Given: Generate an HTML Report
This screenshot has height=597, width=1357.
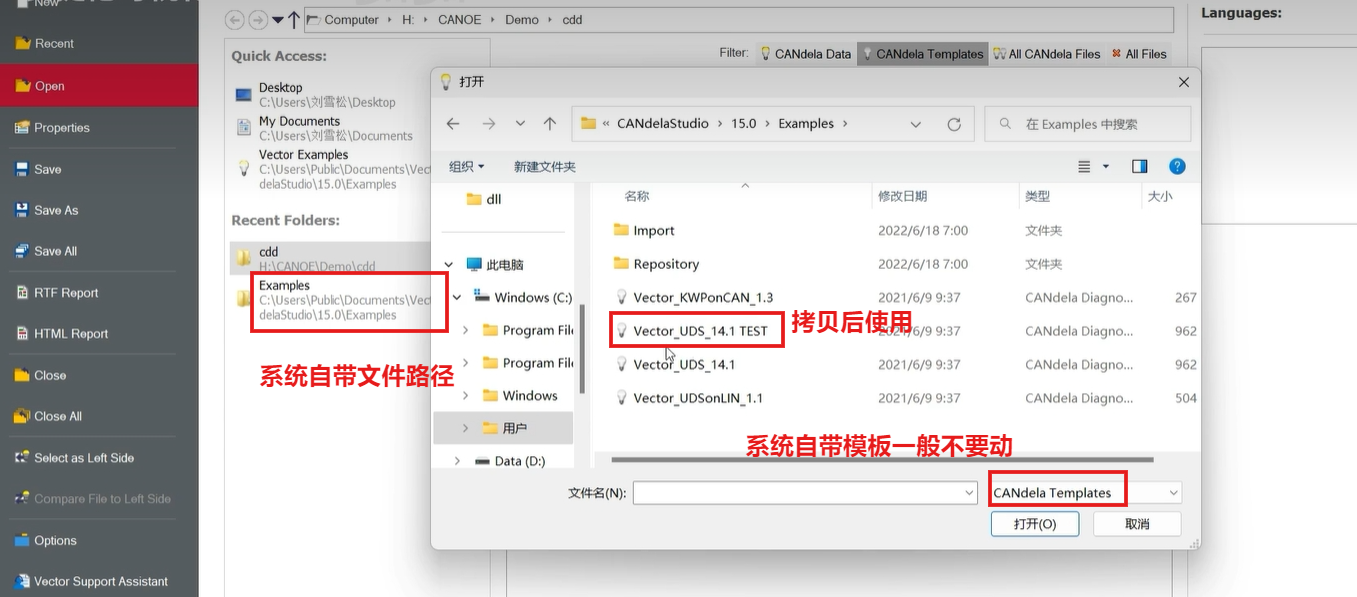Looking at the screenshot, I should coord(71,334).
